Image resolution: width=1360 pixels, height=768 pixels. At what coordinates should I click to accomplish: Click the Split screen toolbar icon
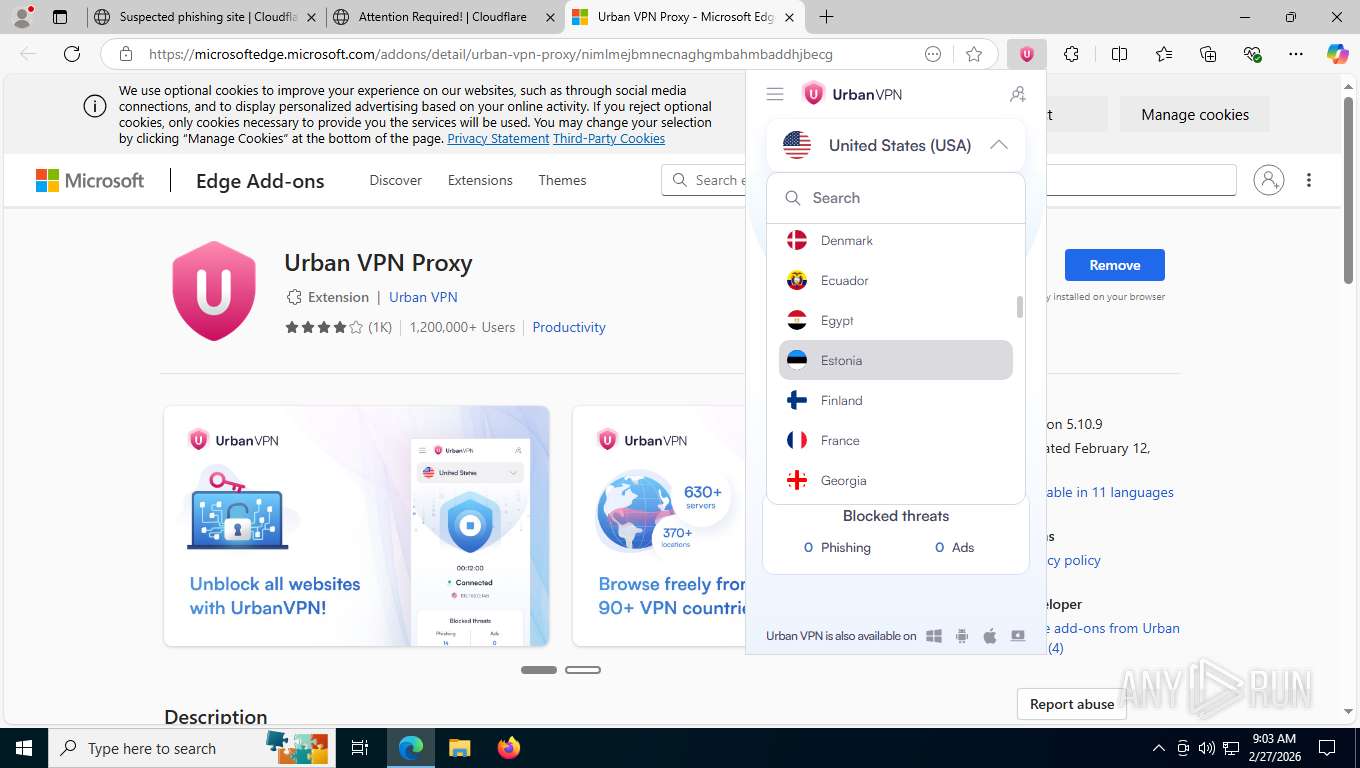point(1120,54)
